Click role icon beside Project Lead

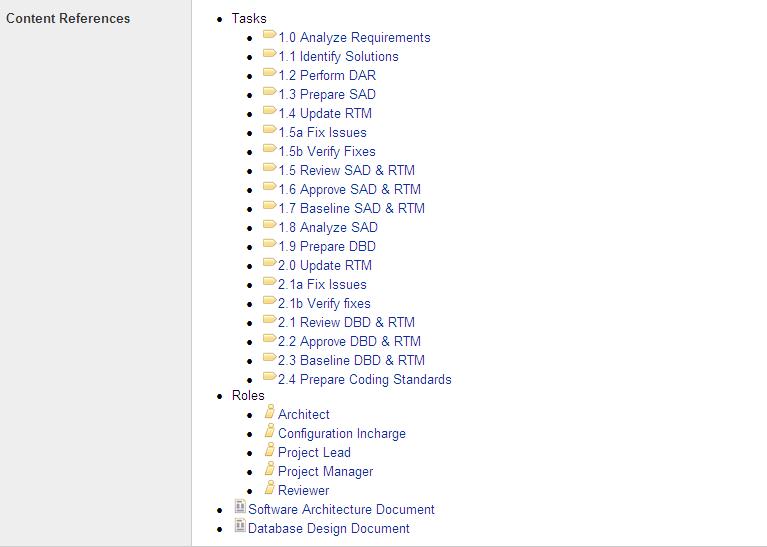pyautogui.click(x=270, y=450)
